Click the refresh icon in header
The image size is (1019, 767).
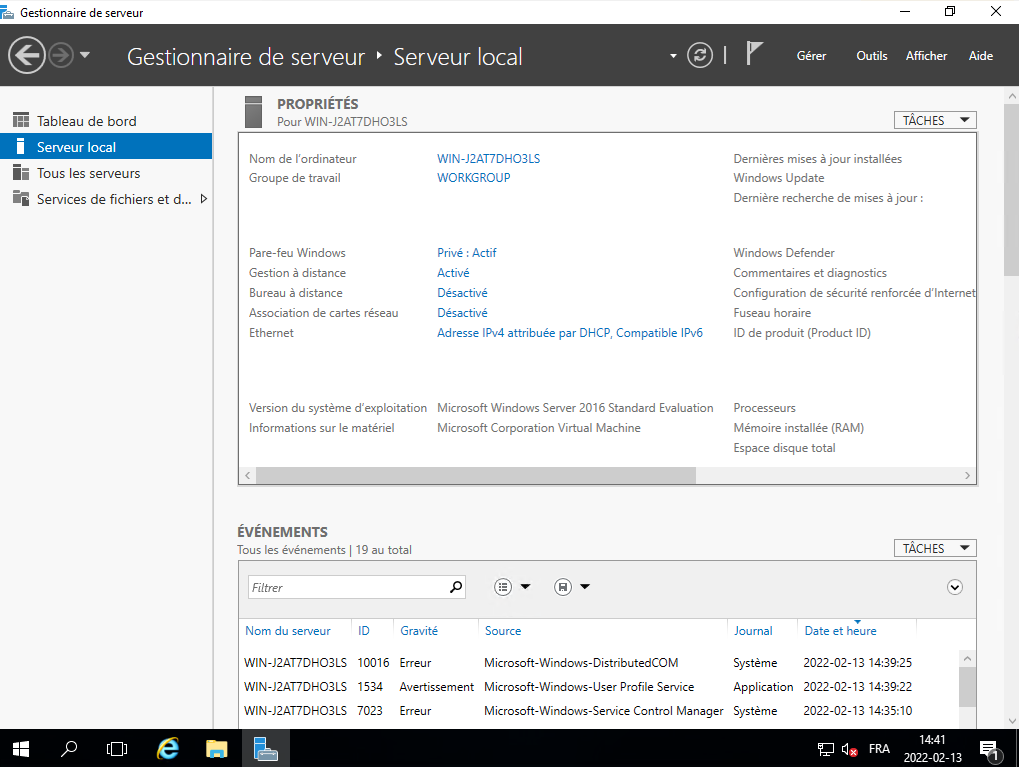701,55
